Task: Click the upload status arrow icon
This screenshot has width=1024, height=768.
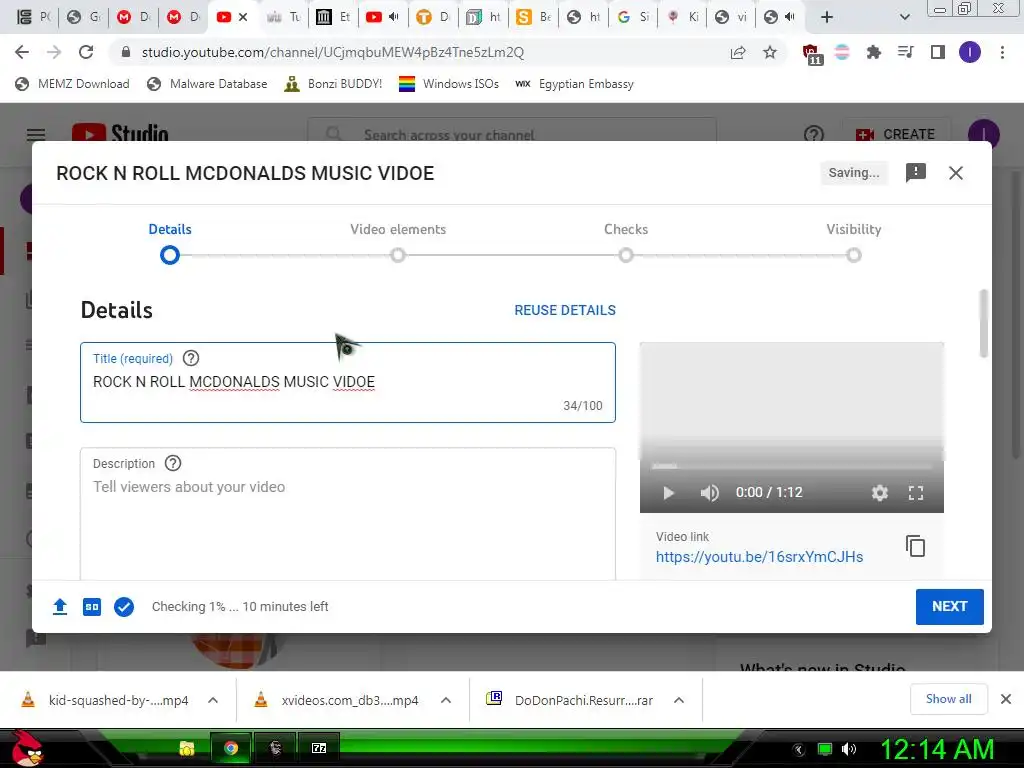Action: tap(60, 607)
